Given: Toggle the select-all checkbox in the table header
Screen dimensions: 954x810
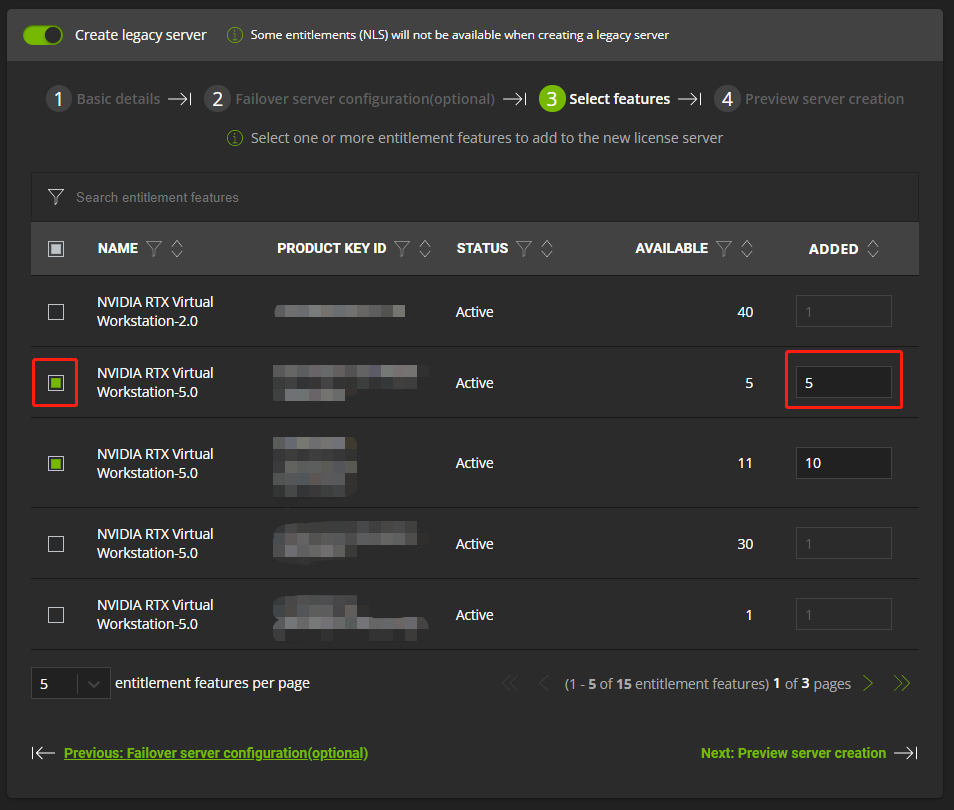Looking at the screenshot, I should click(56, 249).
